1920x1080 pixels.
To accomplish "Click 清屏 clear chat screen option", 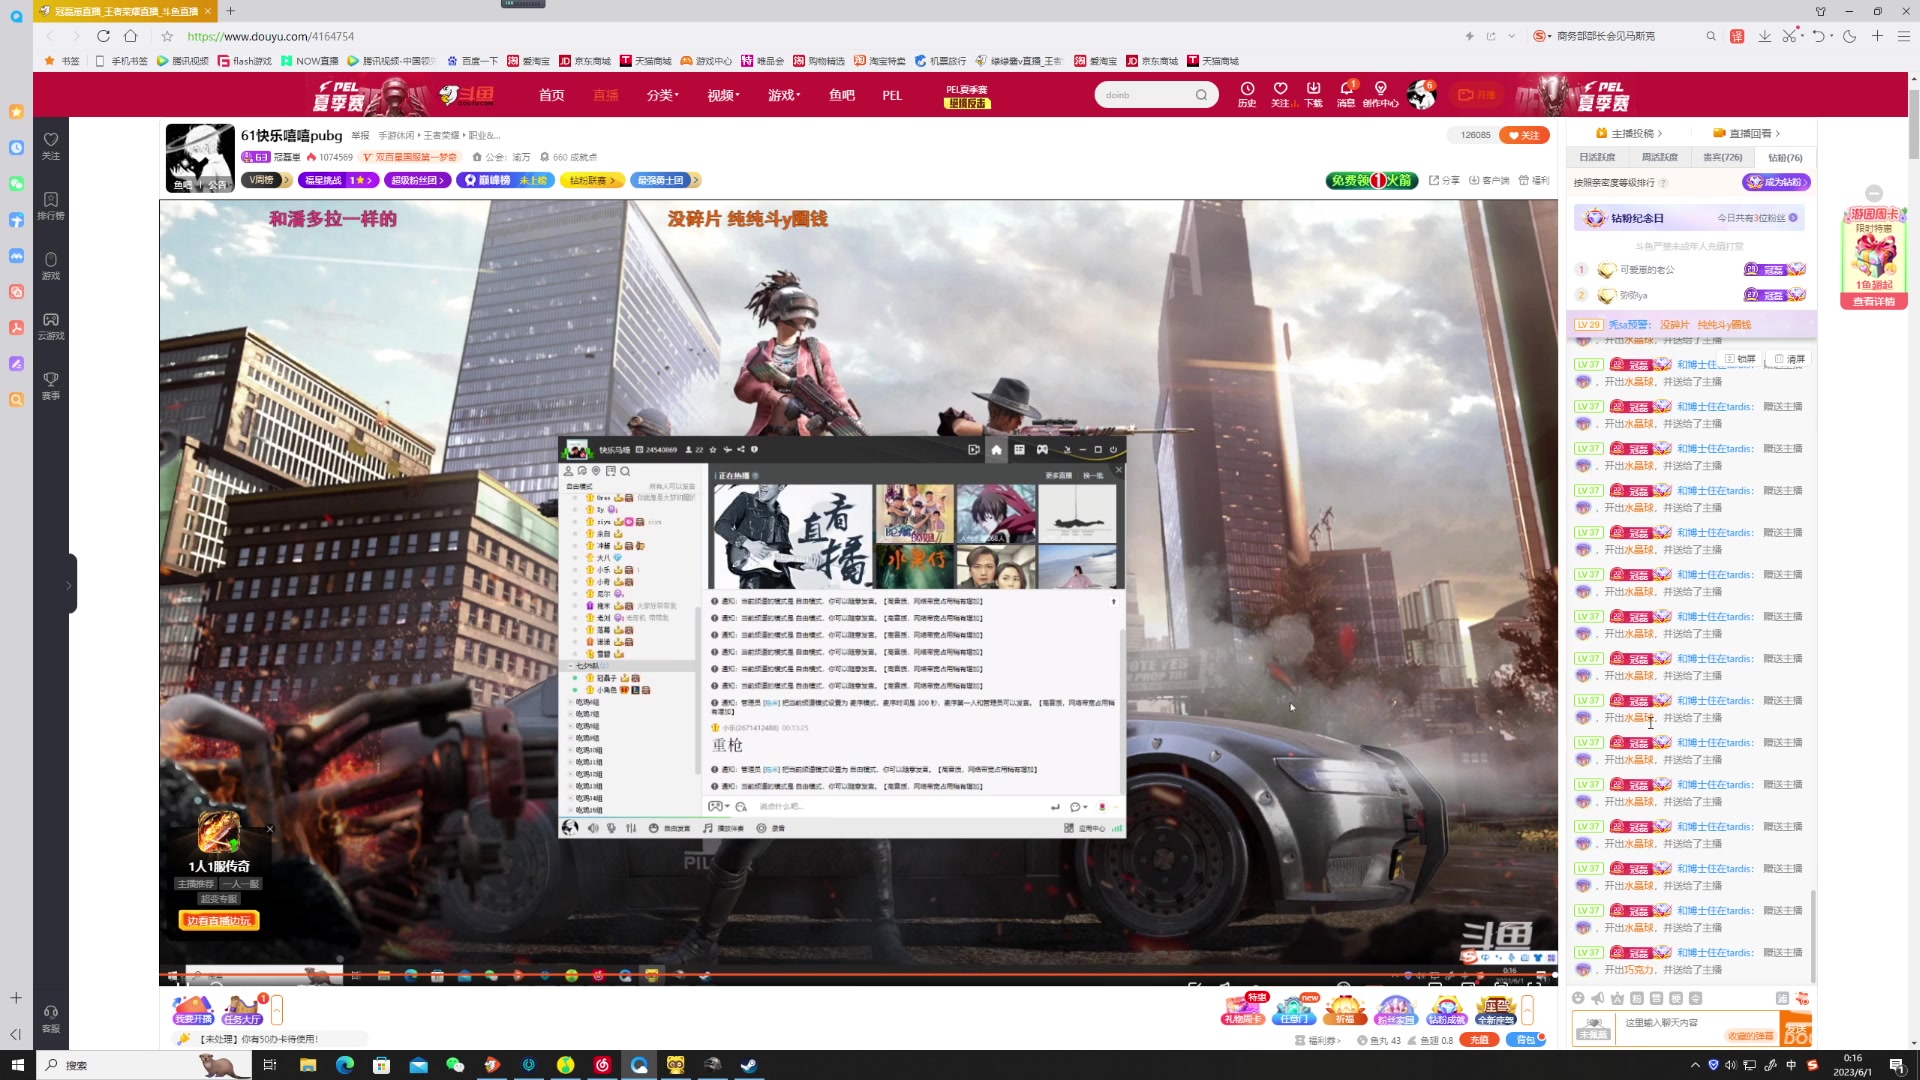I will [x=1790, y=359].
